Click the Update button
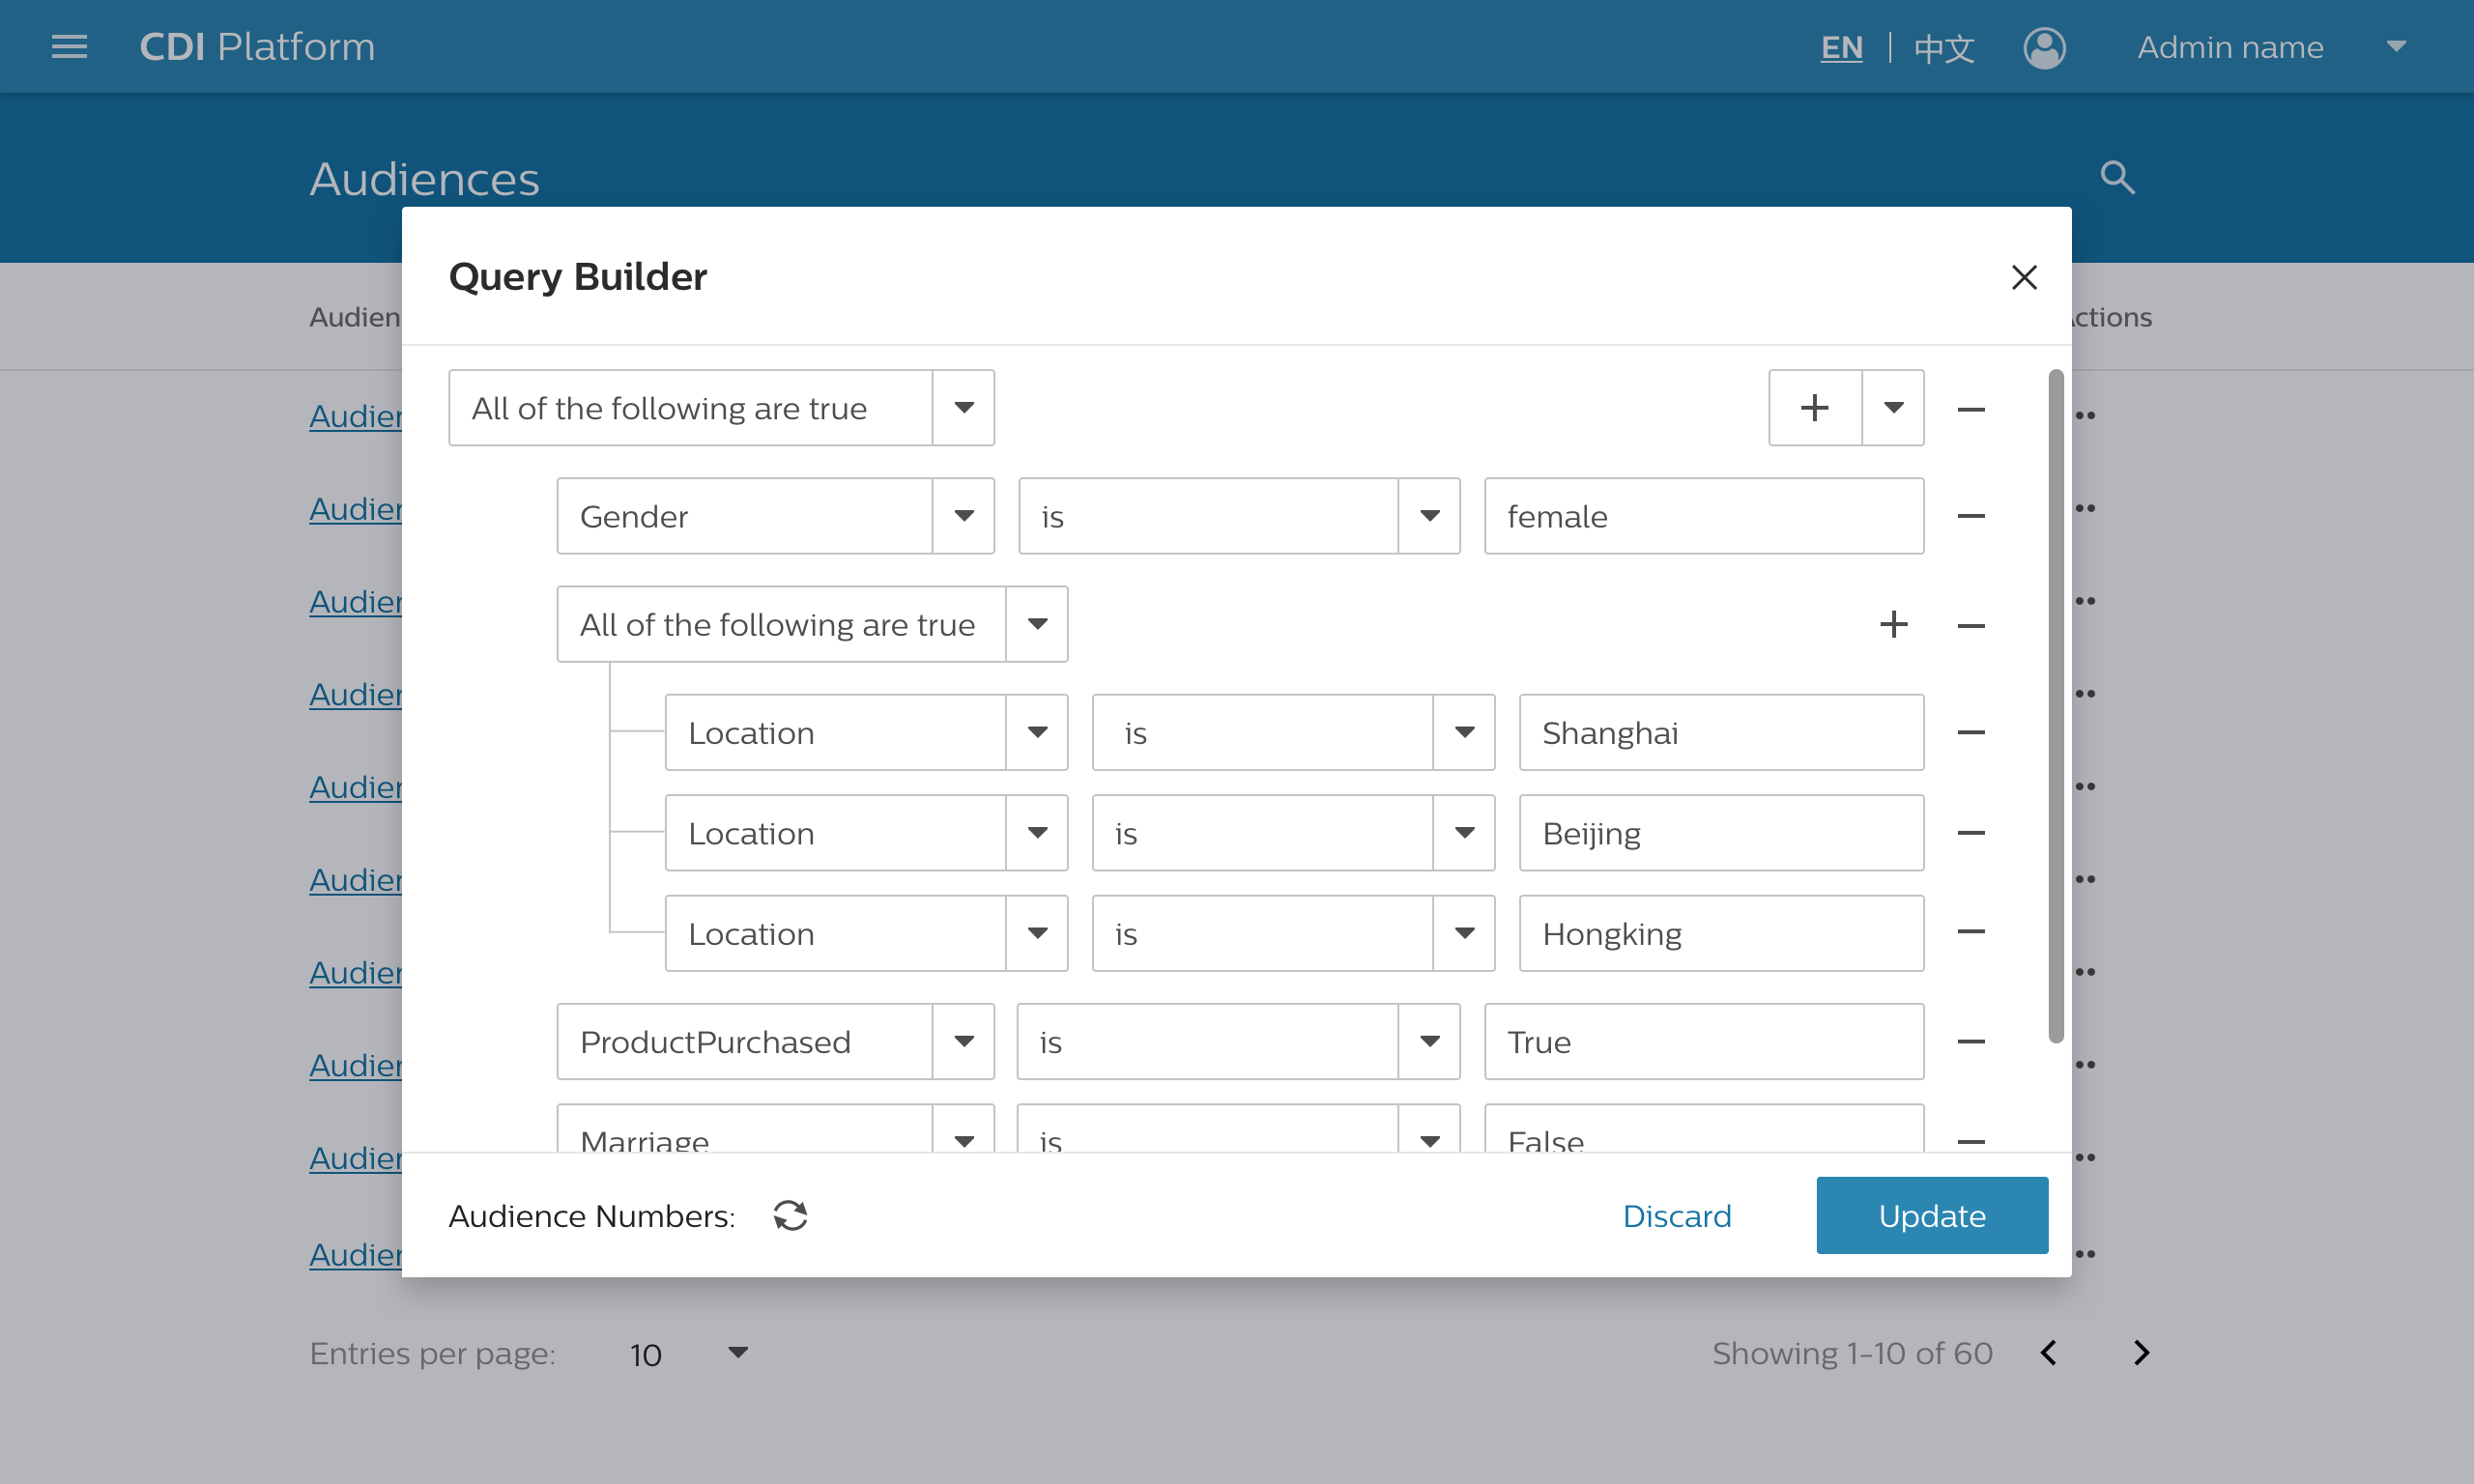 pos(1932,1215)
